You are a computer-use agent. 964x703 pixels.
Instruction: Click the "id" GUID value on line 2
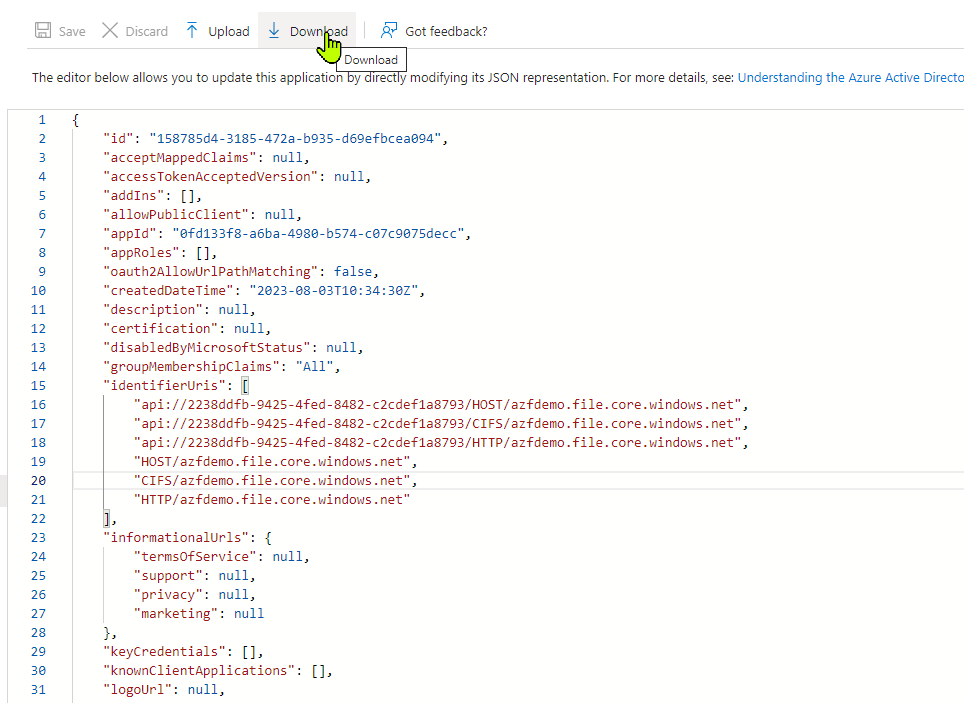tap(294, 139)
